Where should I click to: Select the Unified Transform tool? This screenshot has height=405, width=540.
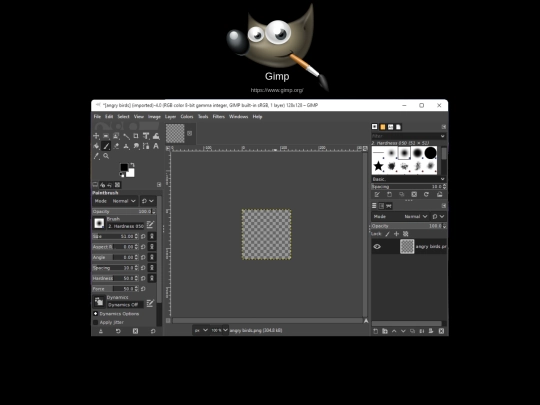[146, 136]
